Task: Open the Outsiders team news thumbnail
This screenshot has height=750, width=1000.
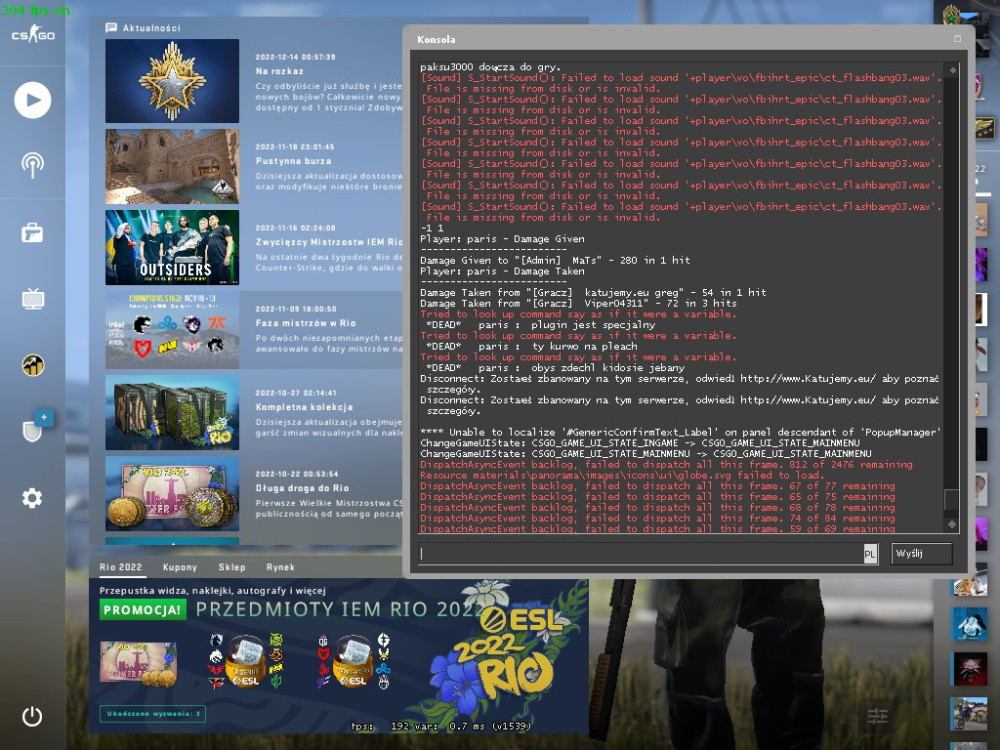Action: 172,247
